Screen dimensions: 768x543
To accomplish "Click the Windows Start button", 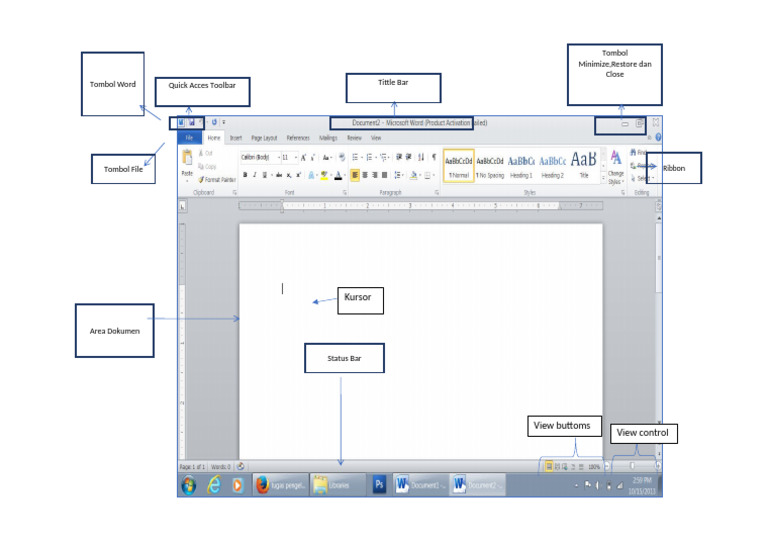I will point(189,485).
